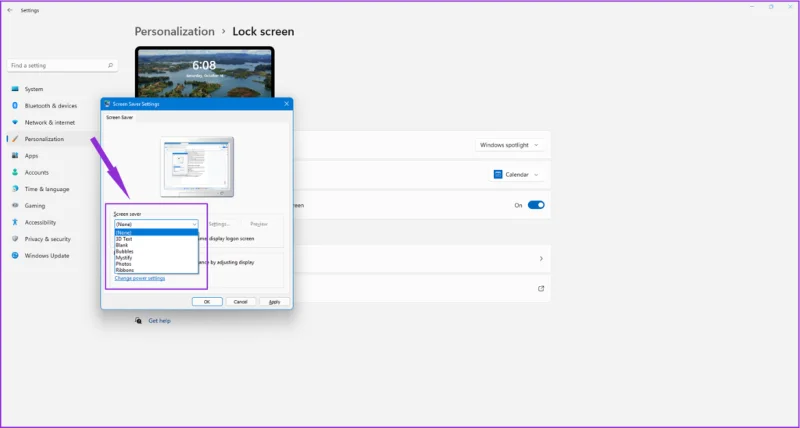Open the Change power settings link
The image size is (800, 428).
[140, 279]
